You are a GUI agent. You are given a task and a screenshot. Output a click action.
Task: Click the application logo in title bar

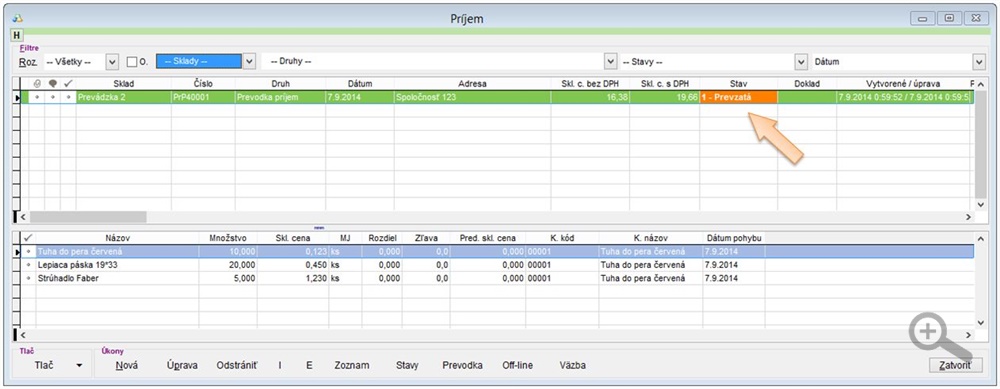(17, 18)
